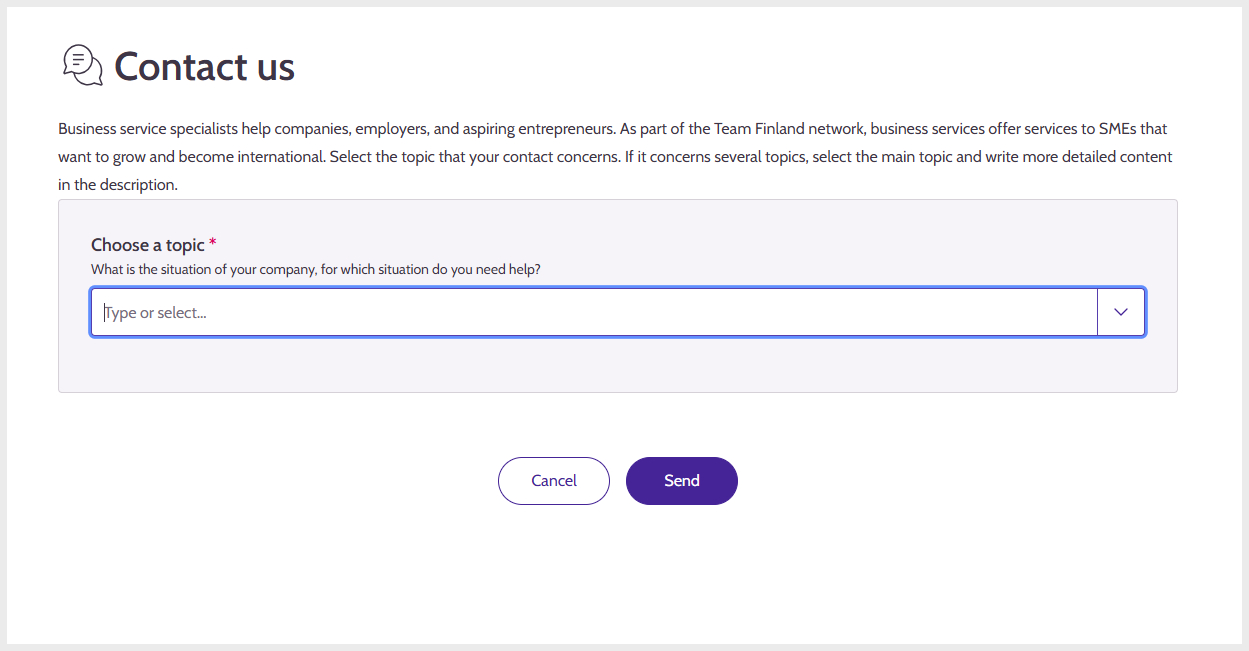Click empty grey area of topic panel
The image size is (1249, 651).
coord(618,364)
